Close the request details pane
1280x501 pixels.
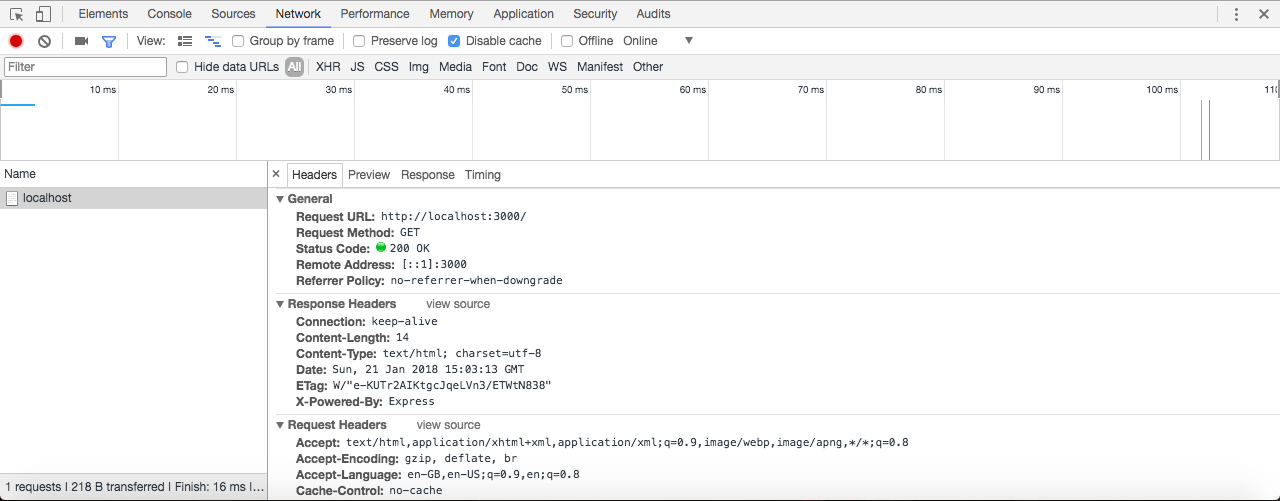tap(276, 174)
